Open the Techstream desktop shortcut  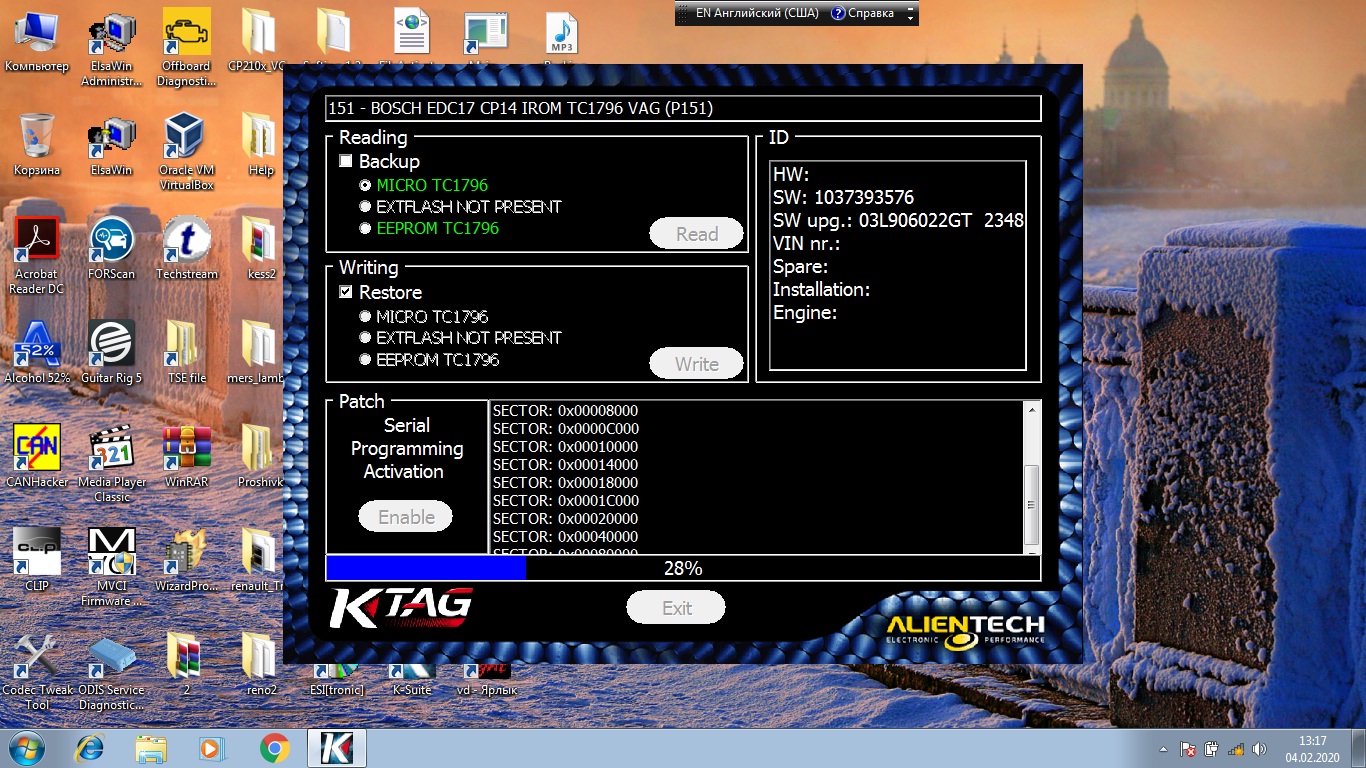pyautogui.click(x=186, y=249)
